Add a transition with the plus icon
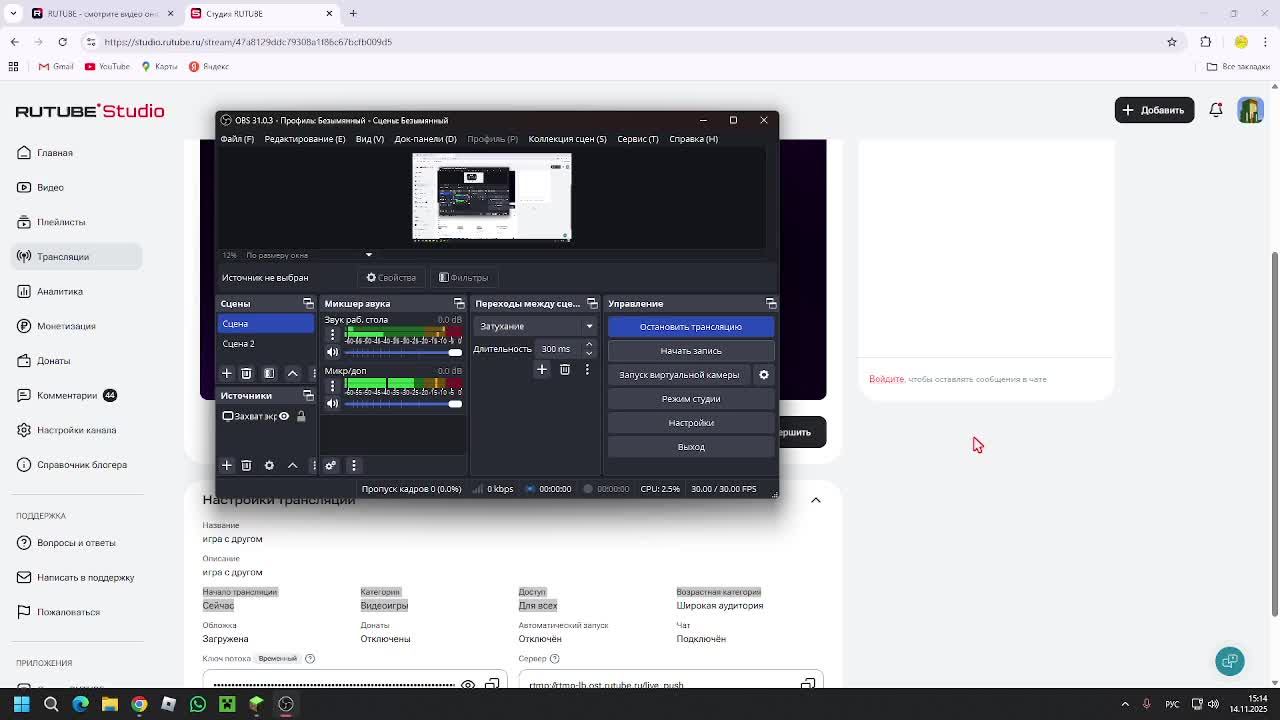The height and width of the screenshot is (720, 1280). tap(542, 370)
